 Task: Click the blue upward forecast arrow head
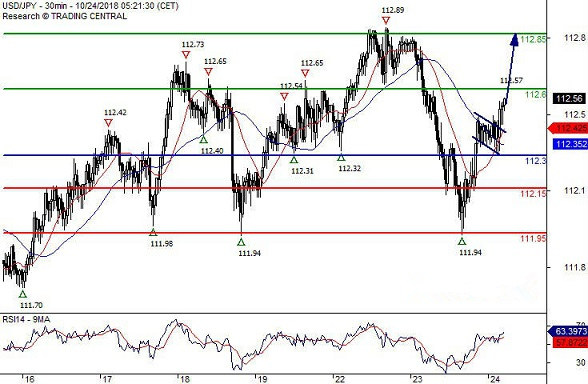point(514,39)
